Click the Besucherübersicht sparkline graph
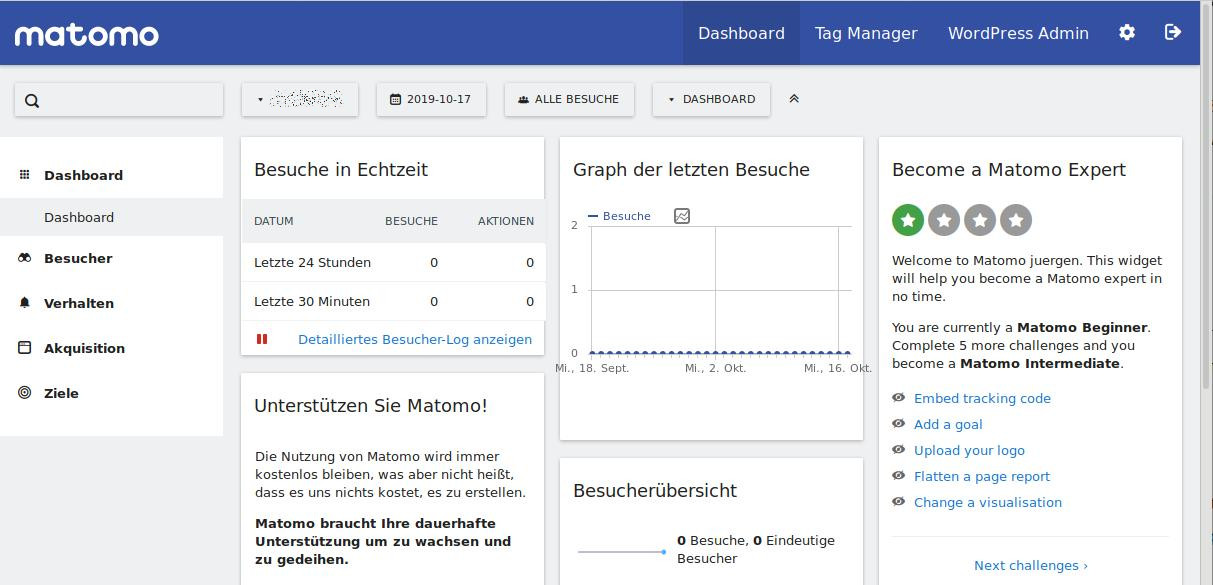The image size is (1213, 585). coord(622,551)
